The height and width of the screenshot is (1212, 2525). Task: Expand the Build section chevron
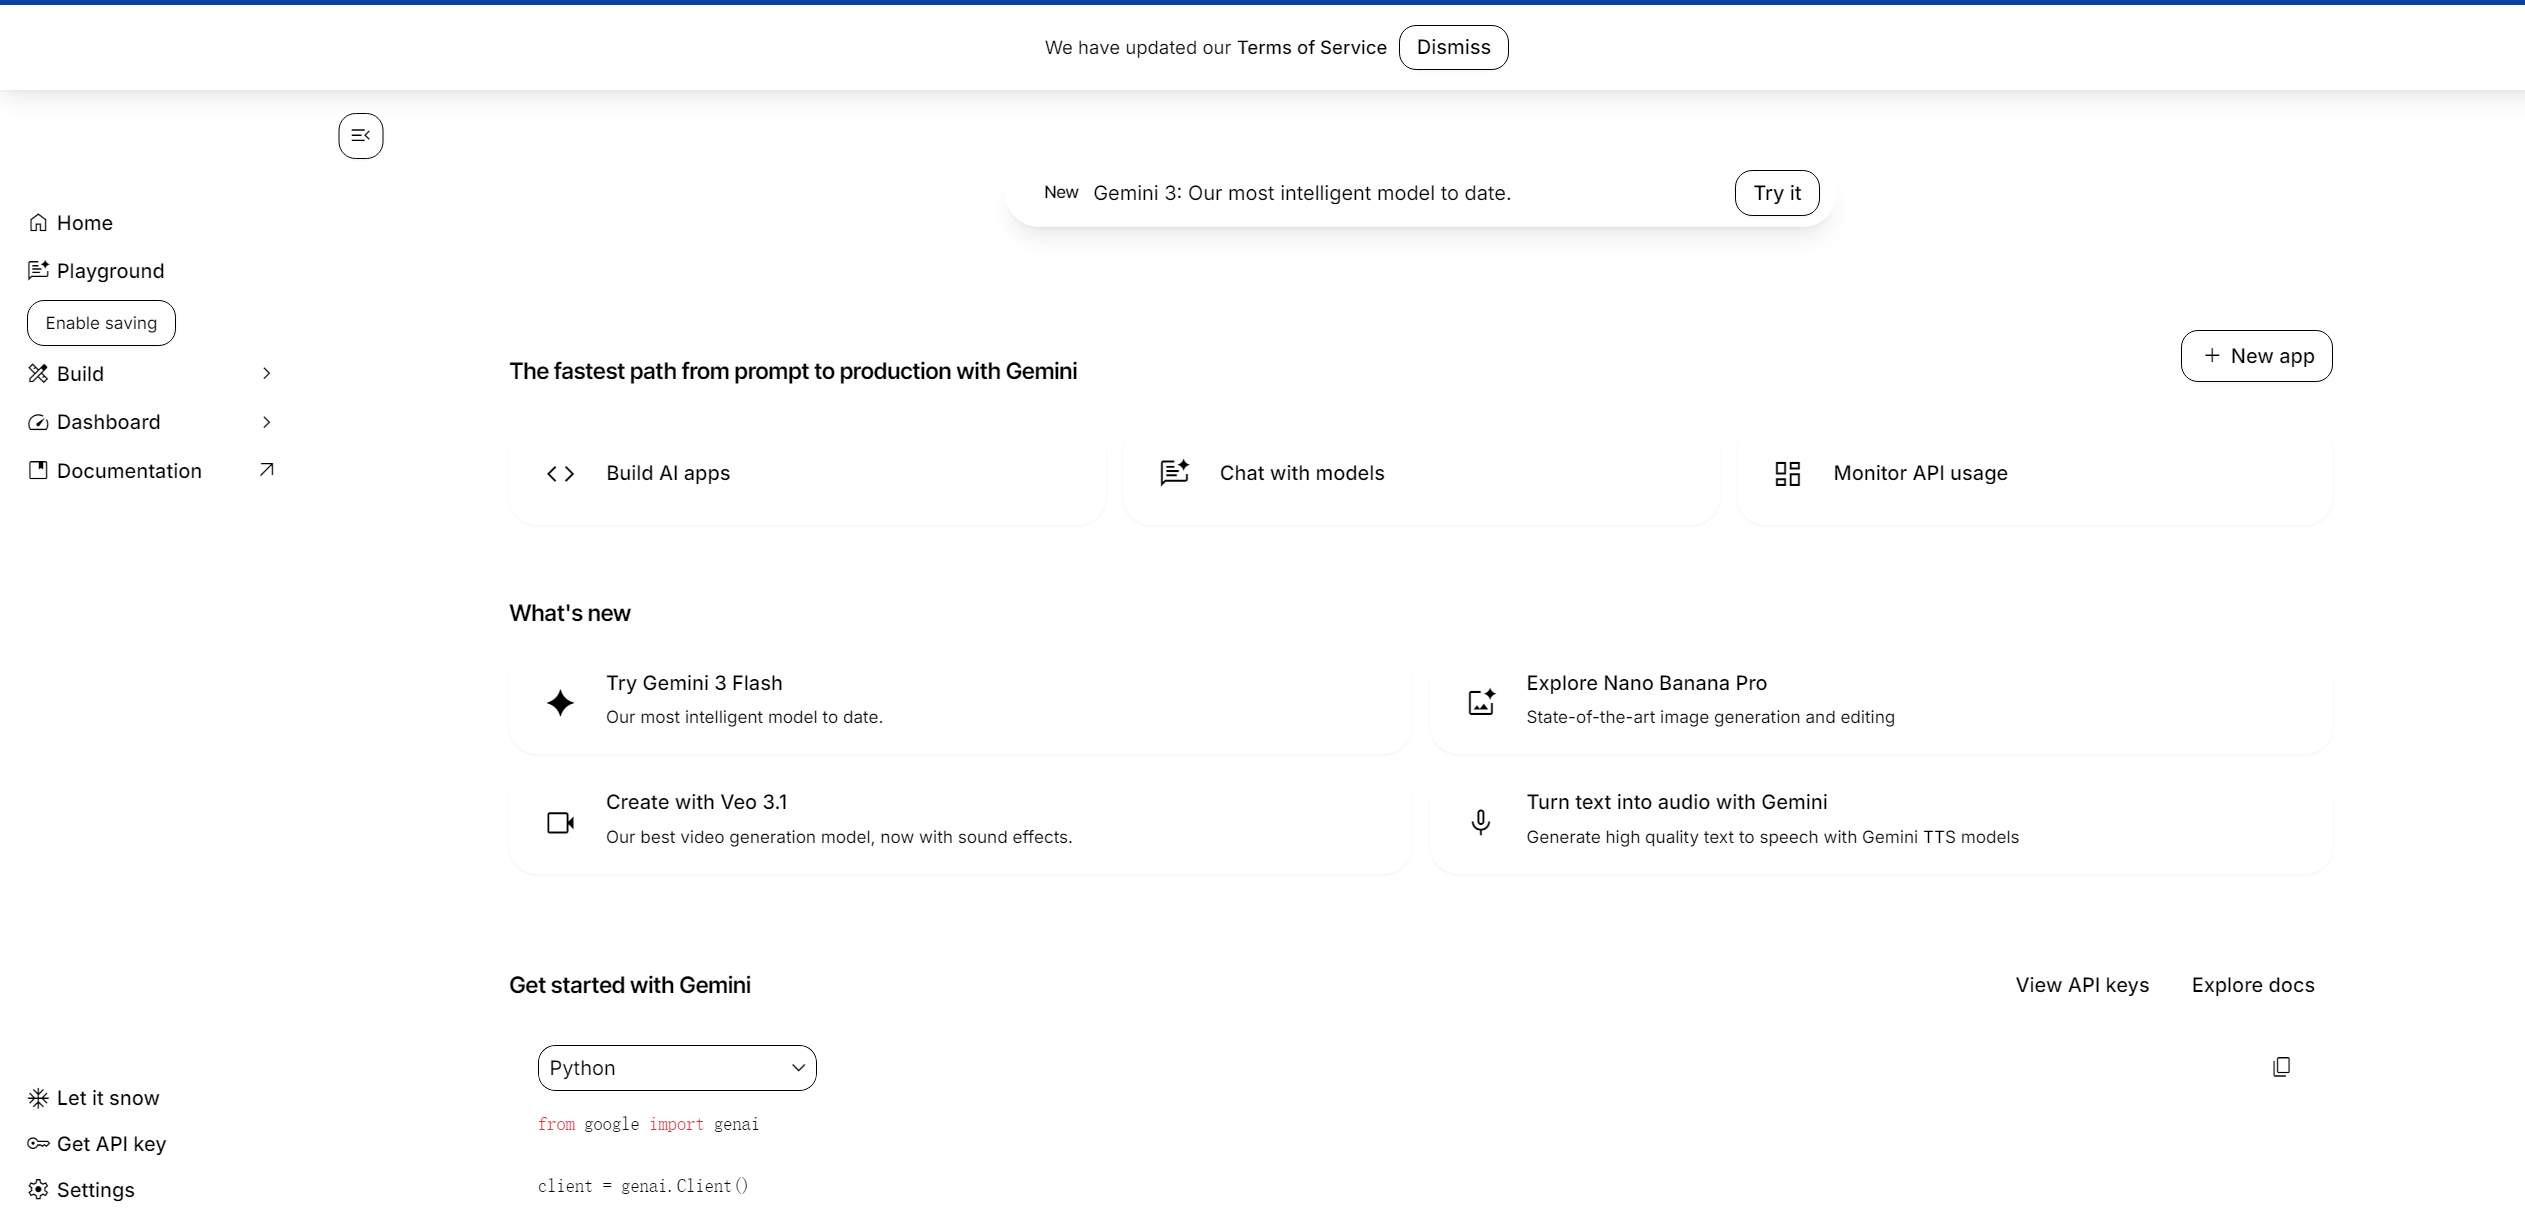(266, 373)
